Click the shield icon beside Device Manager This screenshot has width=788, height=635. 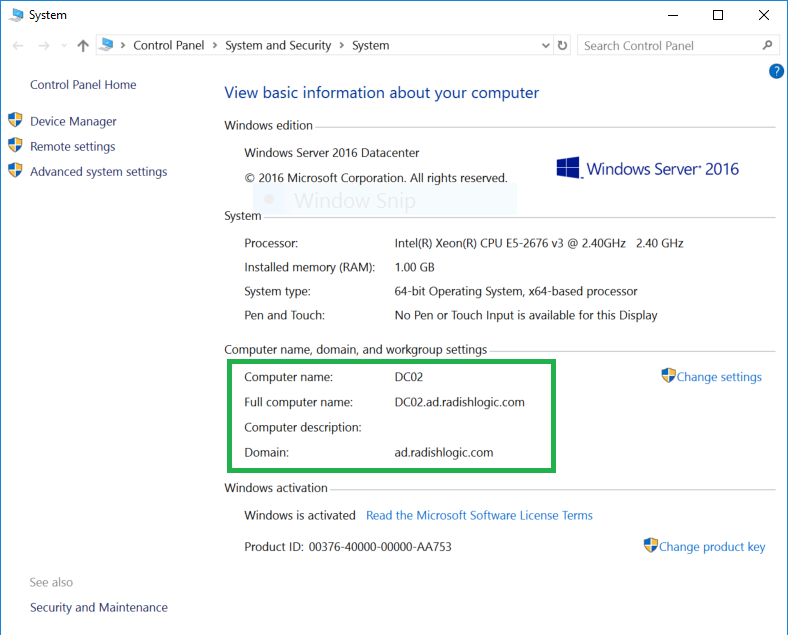click(x=15, y=120)
